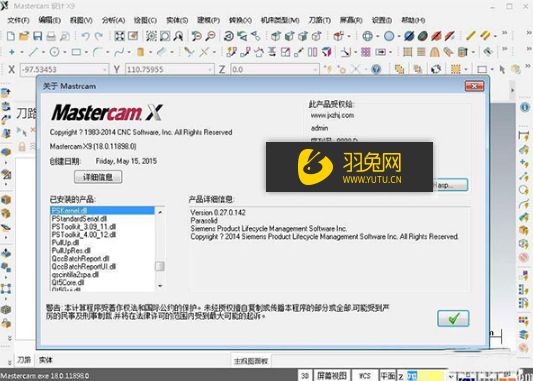
Task: Open dropdown arrow beside Create point tool
Action: pyautogui.click(x=22, y=52)
